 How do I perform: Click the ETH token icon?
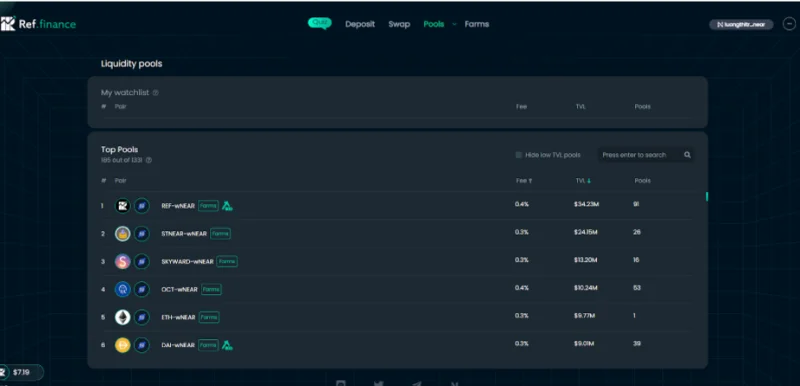click(122, 317)
